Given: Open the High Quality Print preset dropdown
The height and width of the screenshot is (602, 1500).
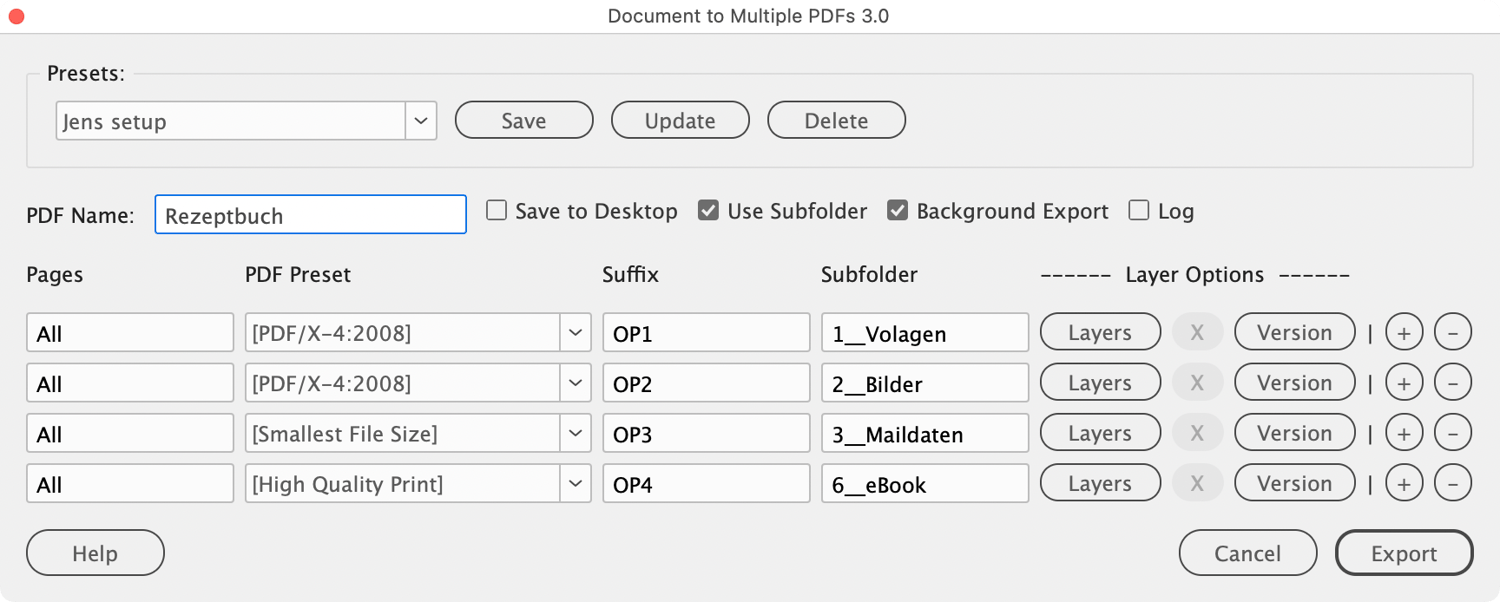Looking at the screenshot, I should pyautogui.click(x=575, y=484).
